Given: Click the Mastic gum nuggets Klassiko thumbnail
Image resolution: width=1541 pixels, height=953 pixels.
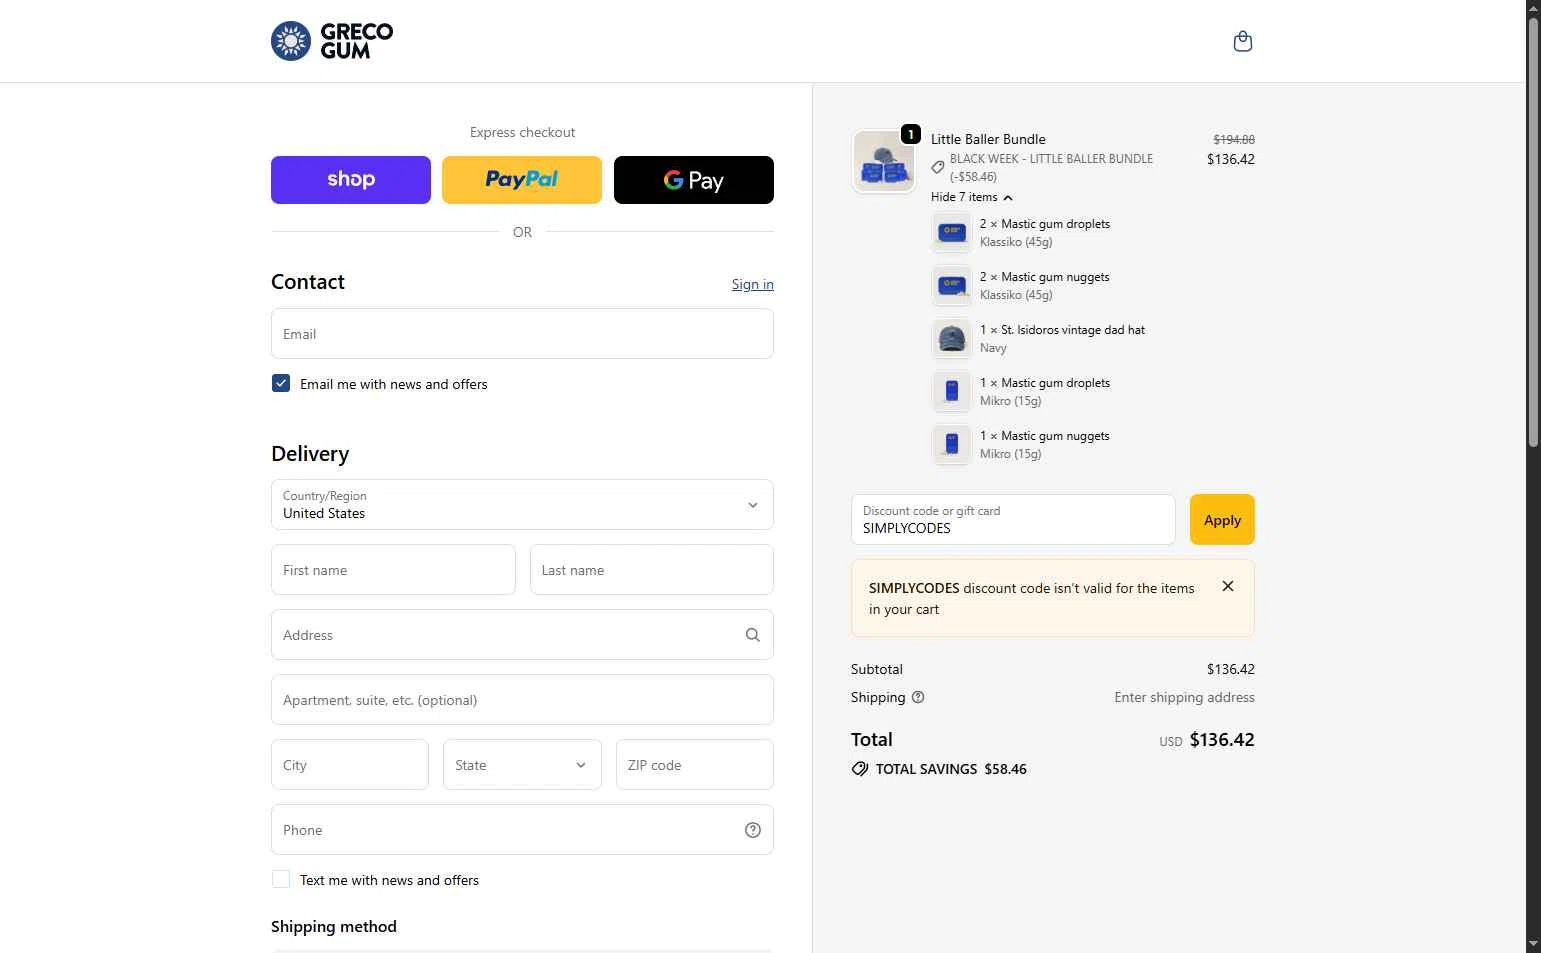Looking at the screenshot, I should click(x=952, y=286).
